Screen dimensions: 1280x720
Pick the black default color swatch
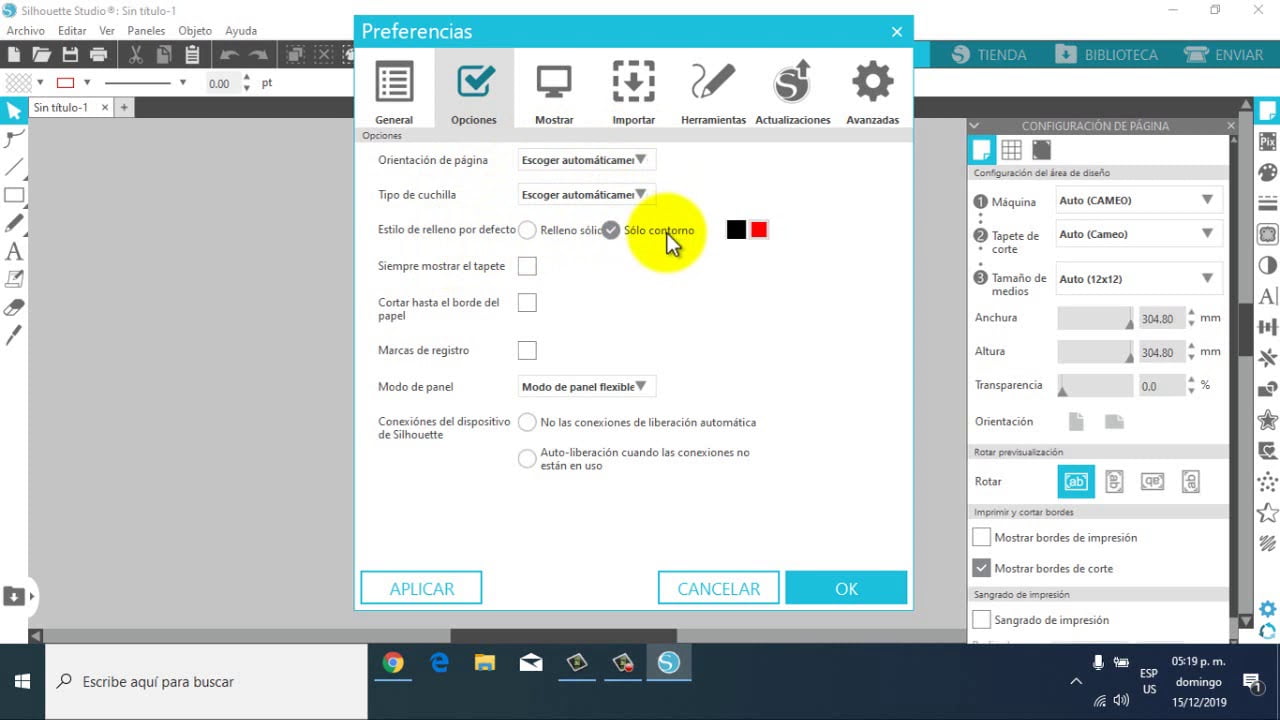pyautogui.click(x=736, y=230)
